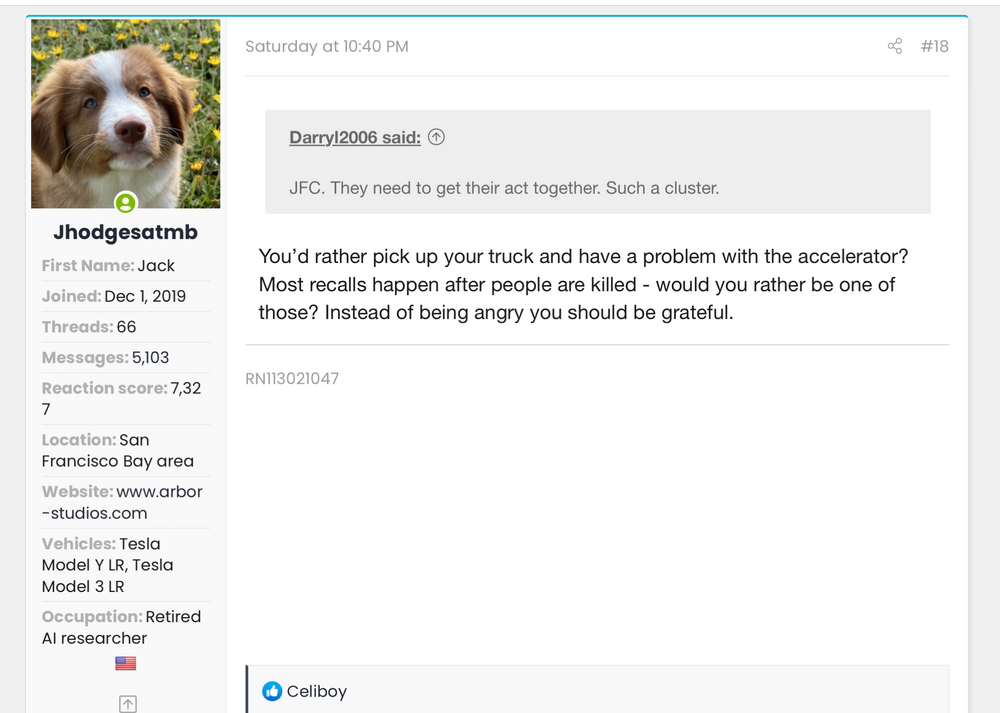Open post number #18 permalink
The image size is (1000, 713).
tap(934, 46)
